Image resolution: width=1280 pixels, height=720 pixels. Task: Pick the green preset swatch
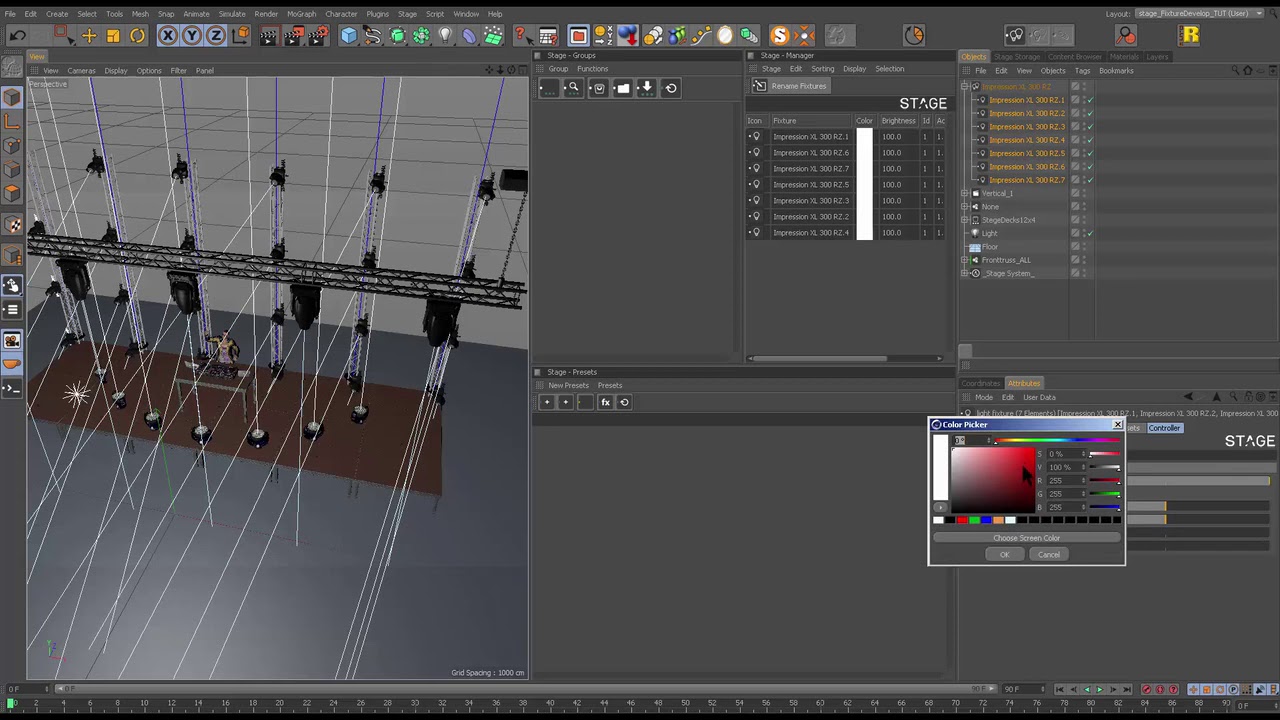click(x=974, y=520)
